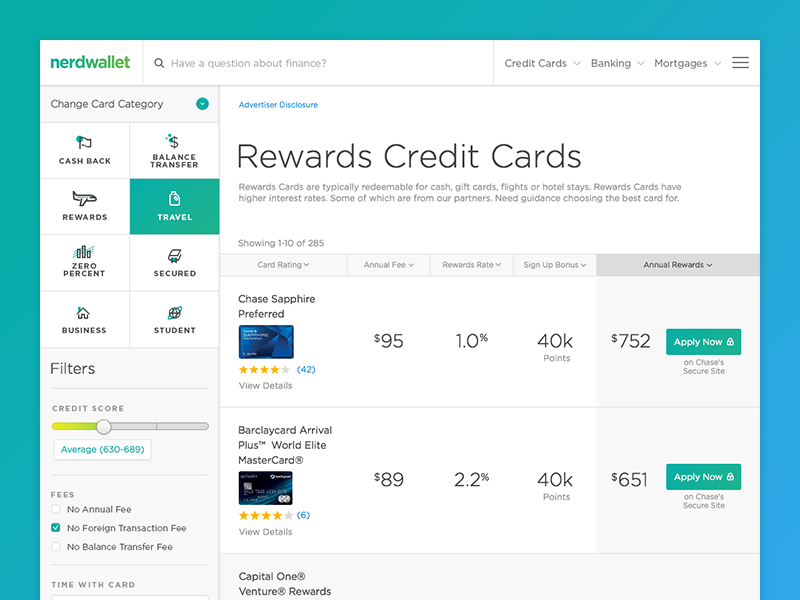800x600 pixels.
Task: Click the Chase Sapphire Preferred card name
Action: [x=277, y=306]
